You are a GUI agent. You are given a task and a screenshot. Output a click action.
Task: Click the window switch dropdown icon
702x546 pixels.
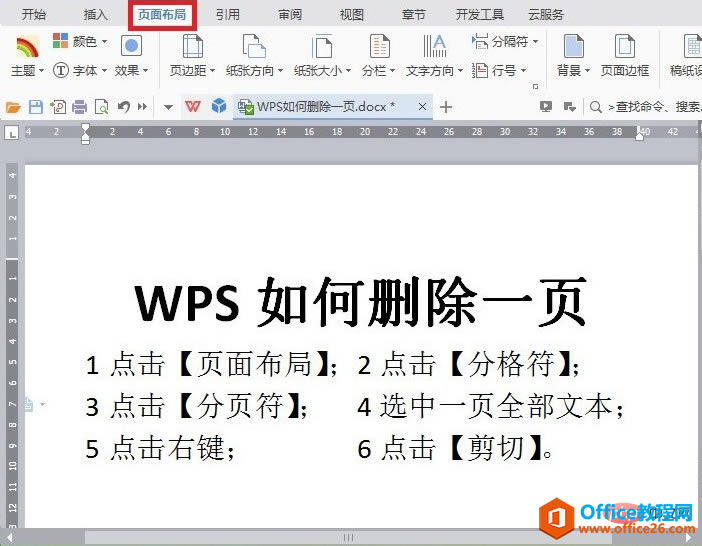(x=569, y=107)
